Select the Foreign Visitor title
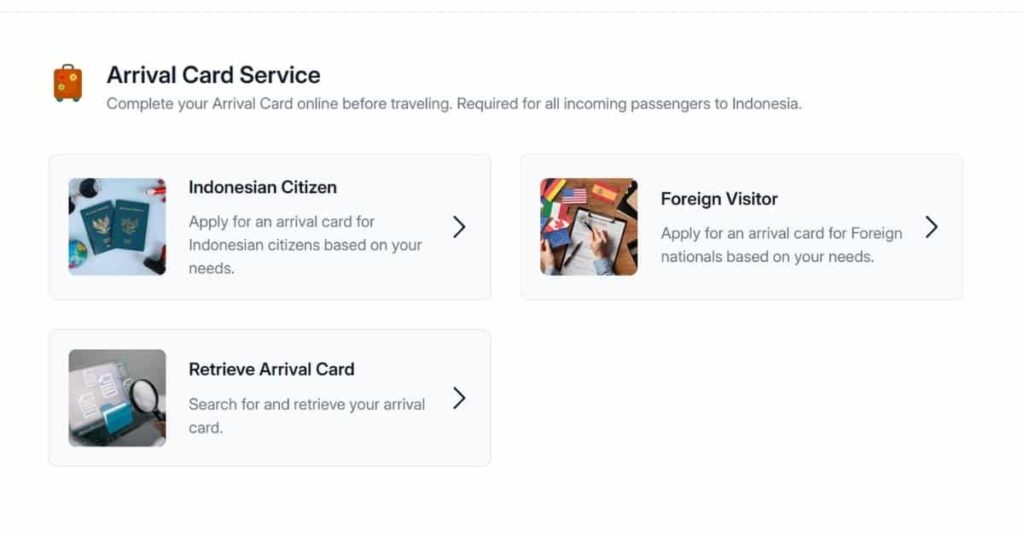The width and height of the screenshot is (1024, 536). click(719, 199)
